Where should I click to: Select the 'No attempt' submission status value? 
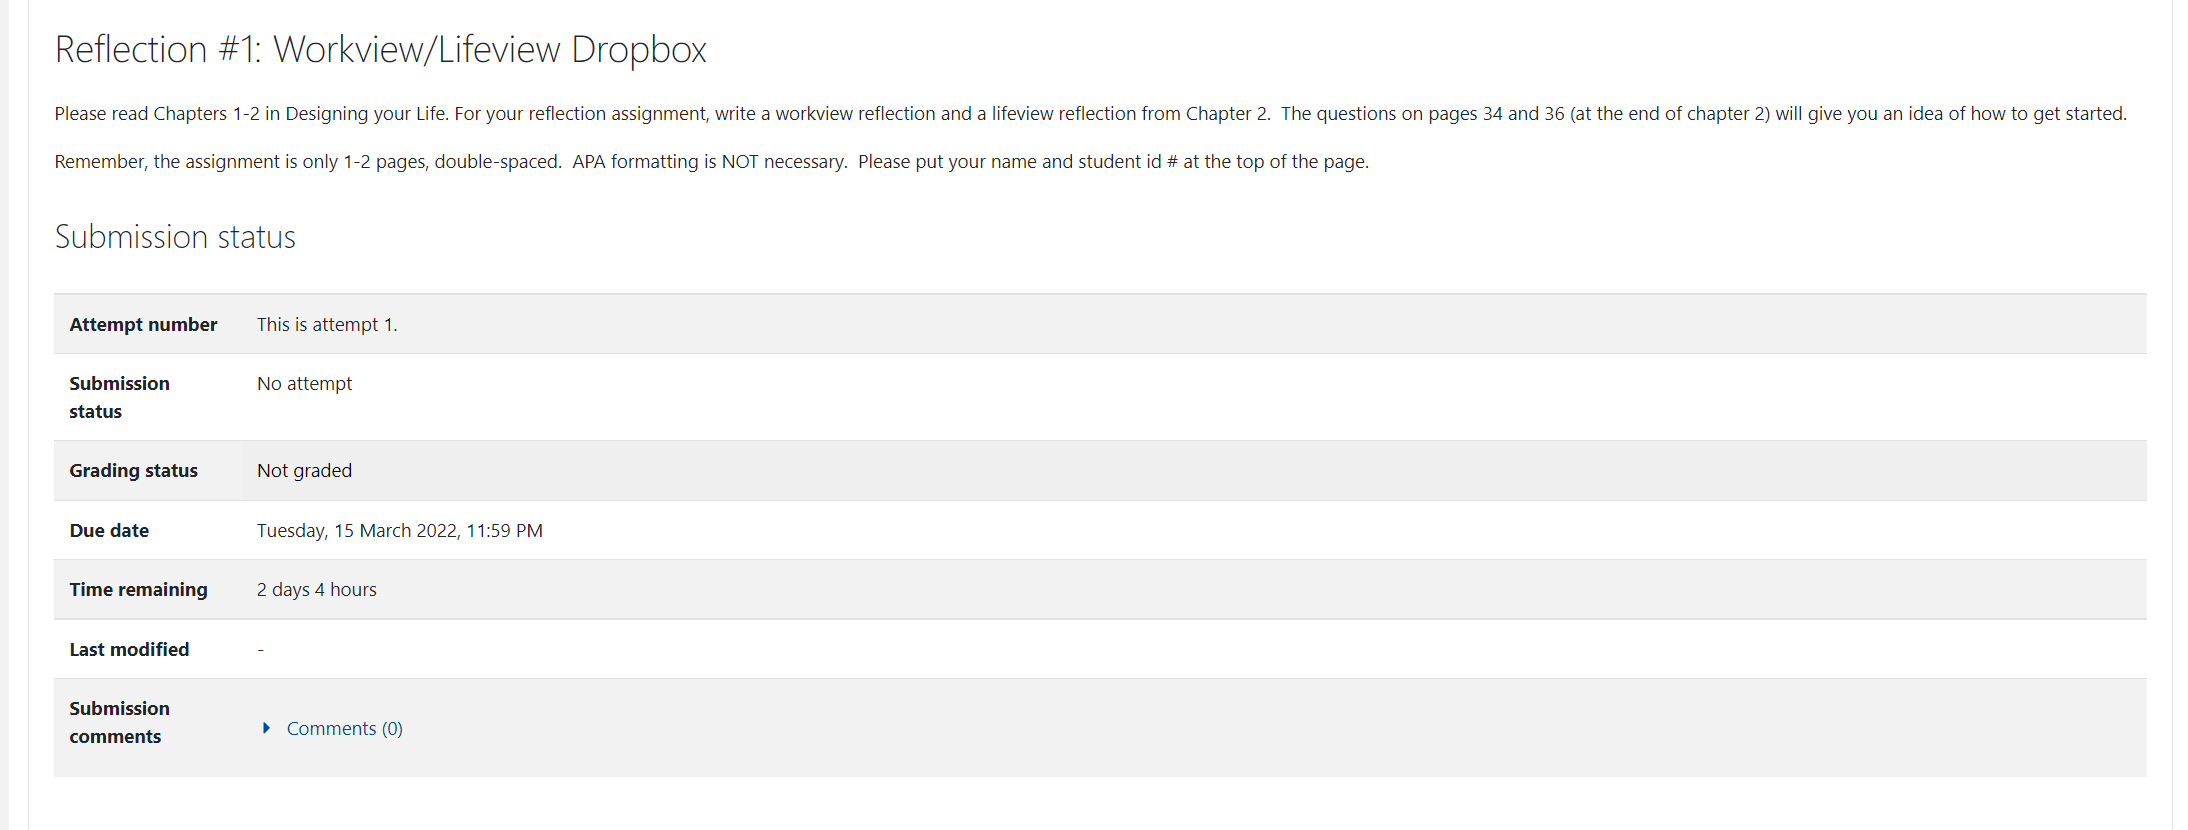(304, 383)
